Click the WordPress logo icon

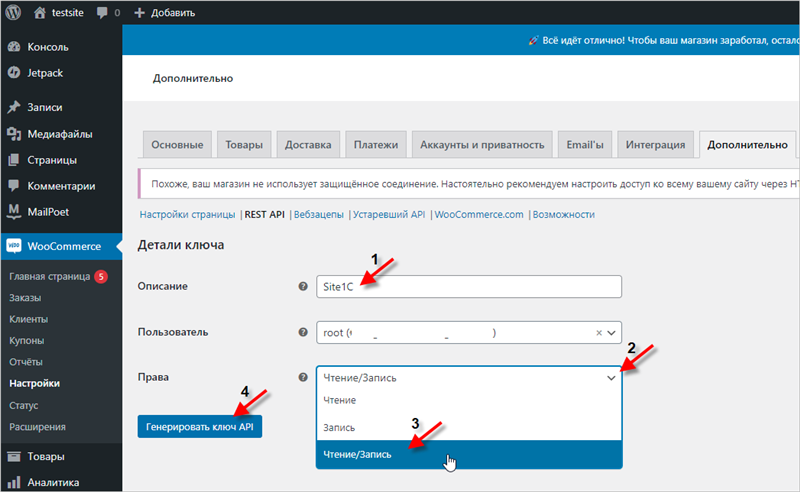14,13
